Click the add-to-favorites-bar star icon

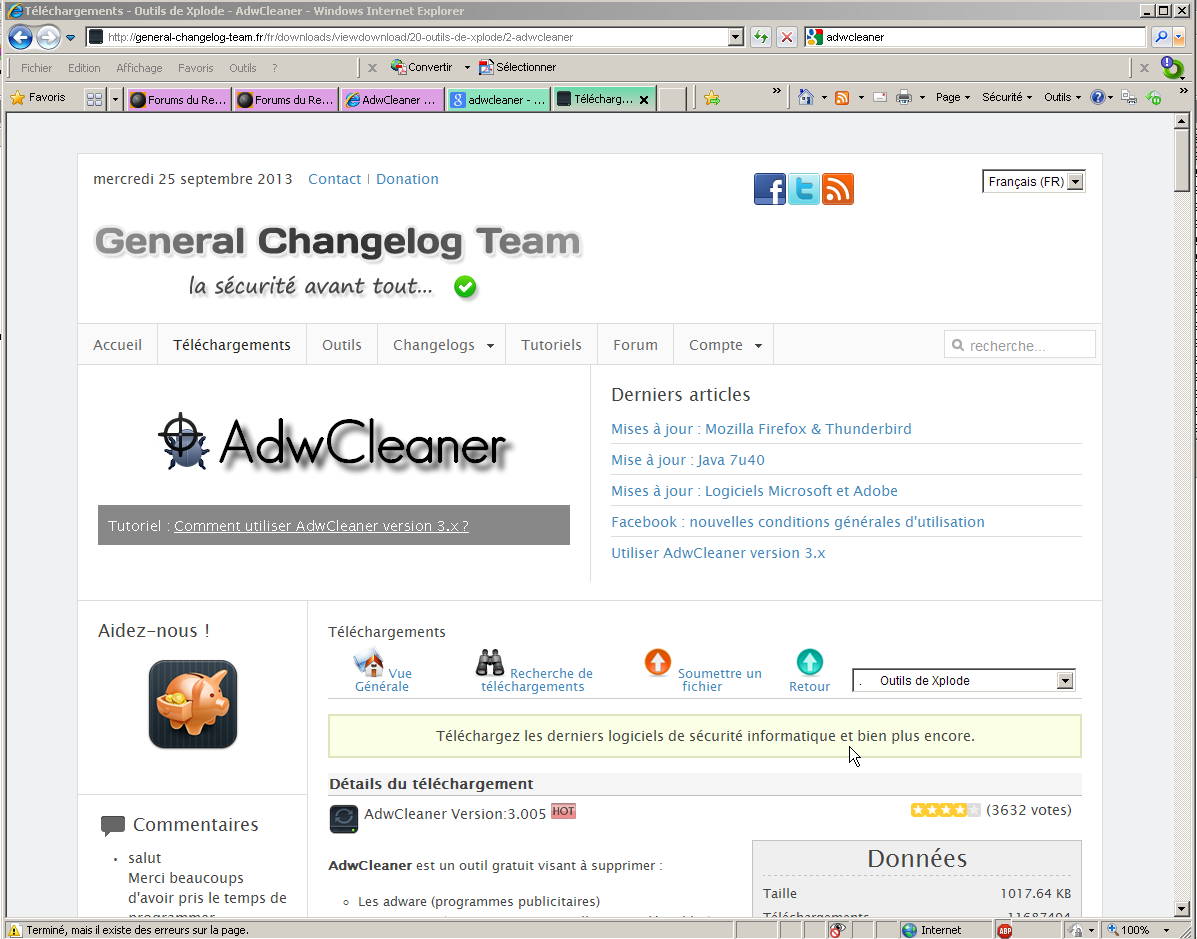click(711, 98)
